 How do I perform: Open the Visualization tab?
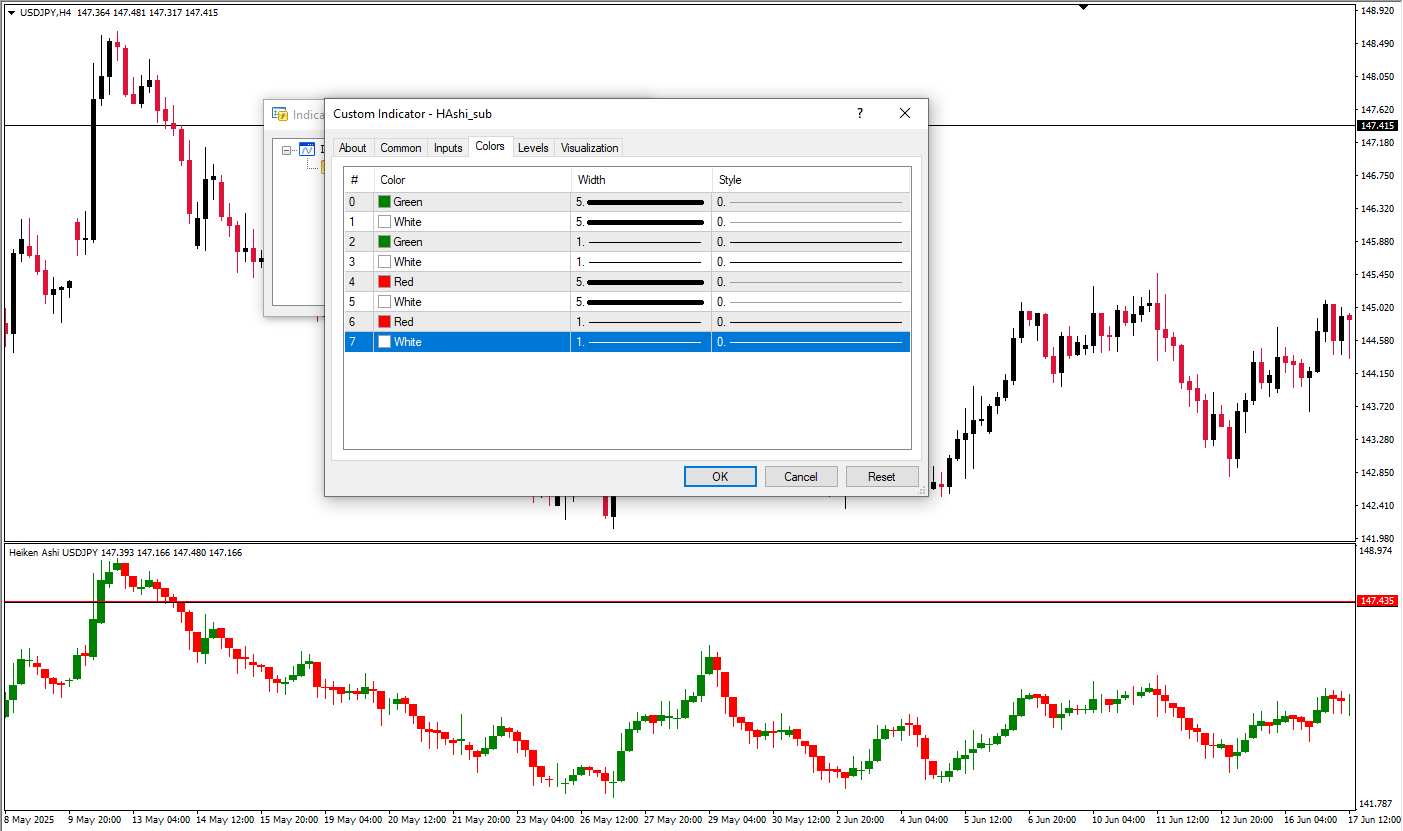tap(589, 148)
